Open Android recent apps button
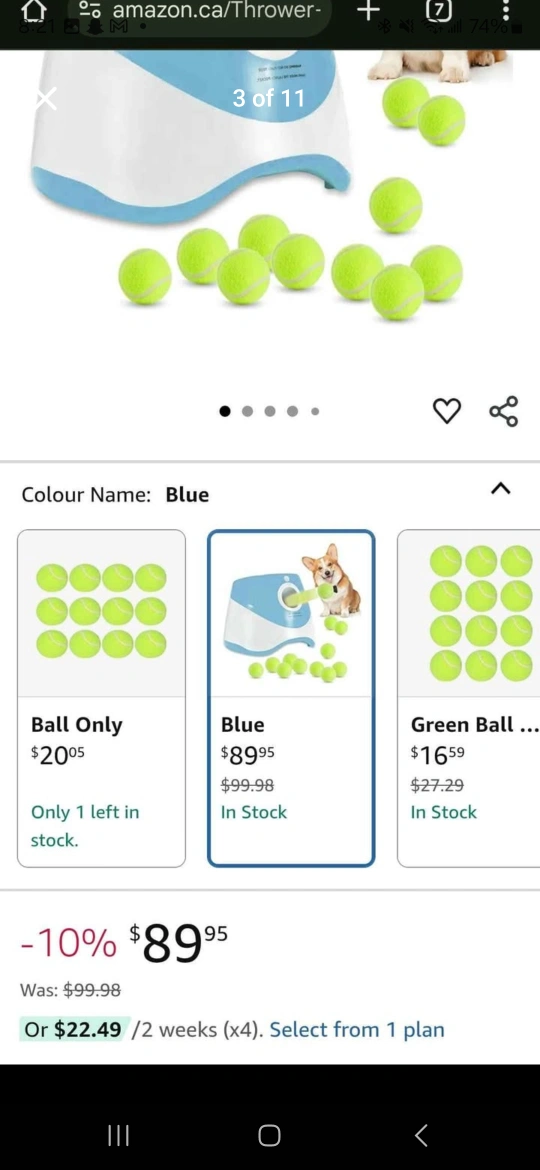Viewport: 540px width, 1170px height. [x=119, y=1136]
